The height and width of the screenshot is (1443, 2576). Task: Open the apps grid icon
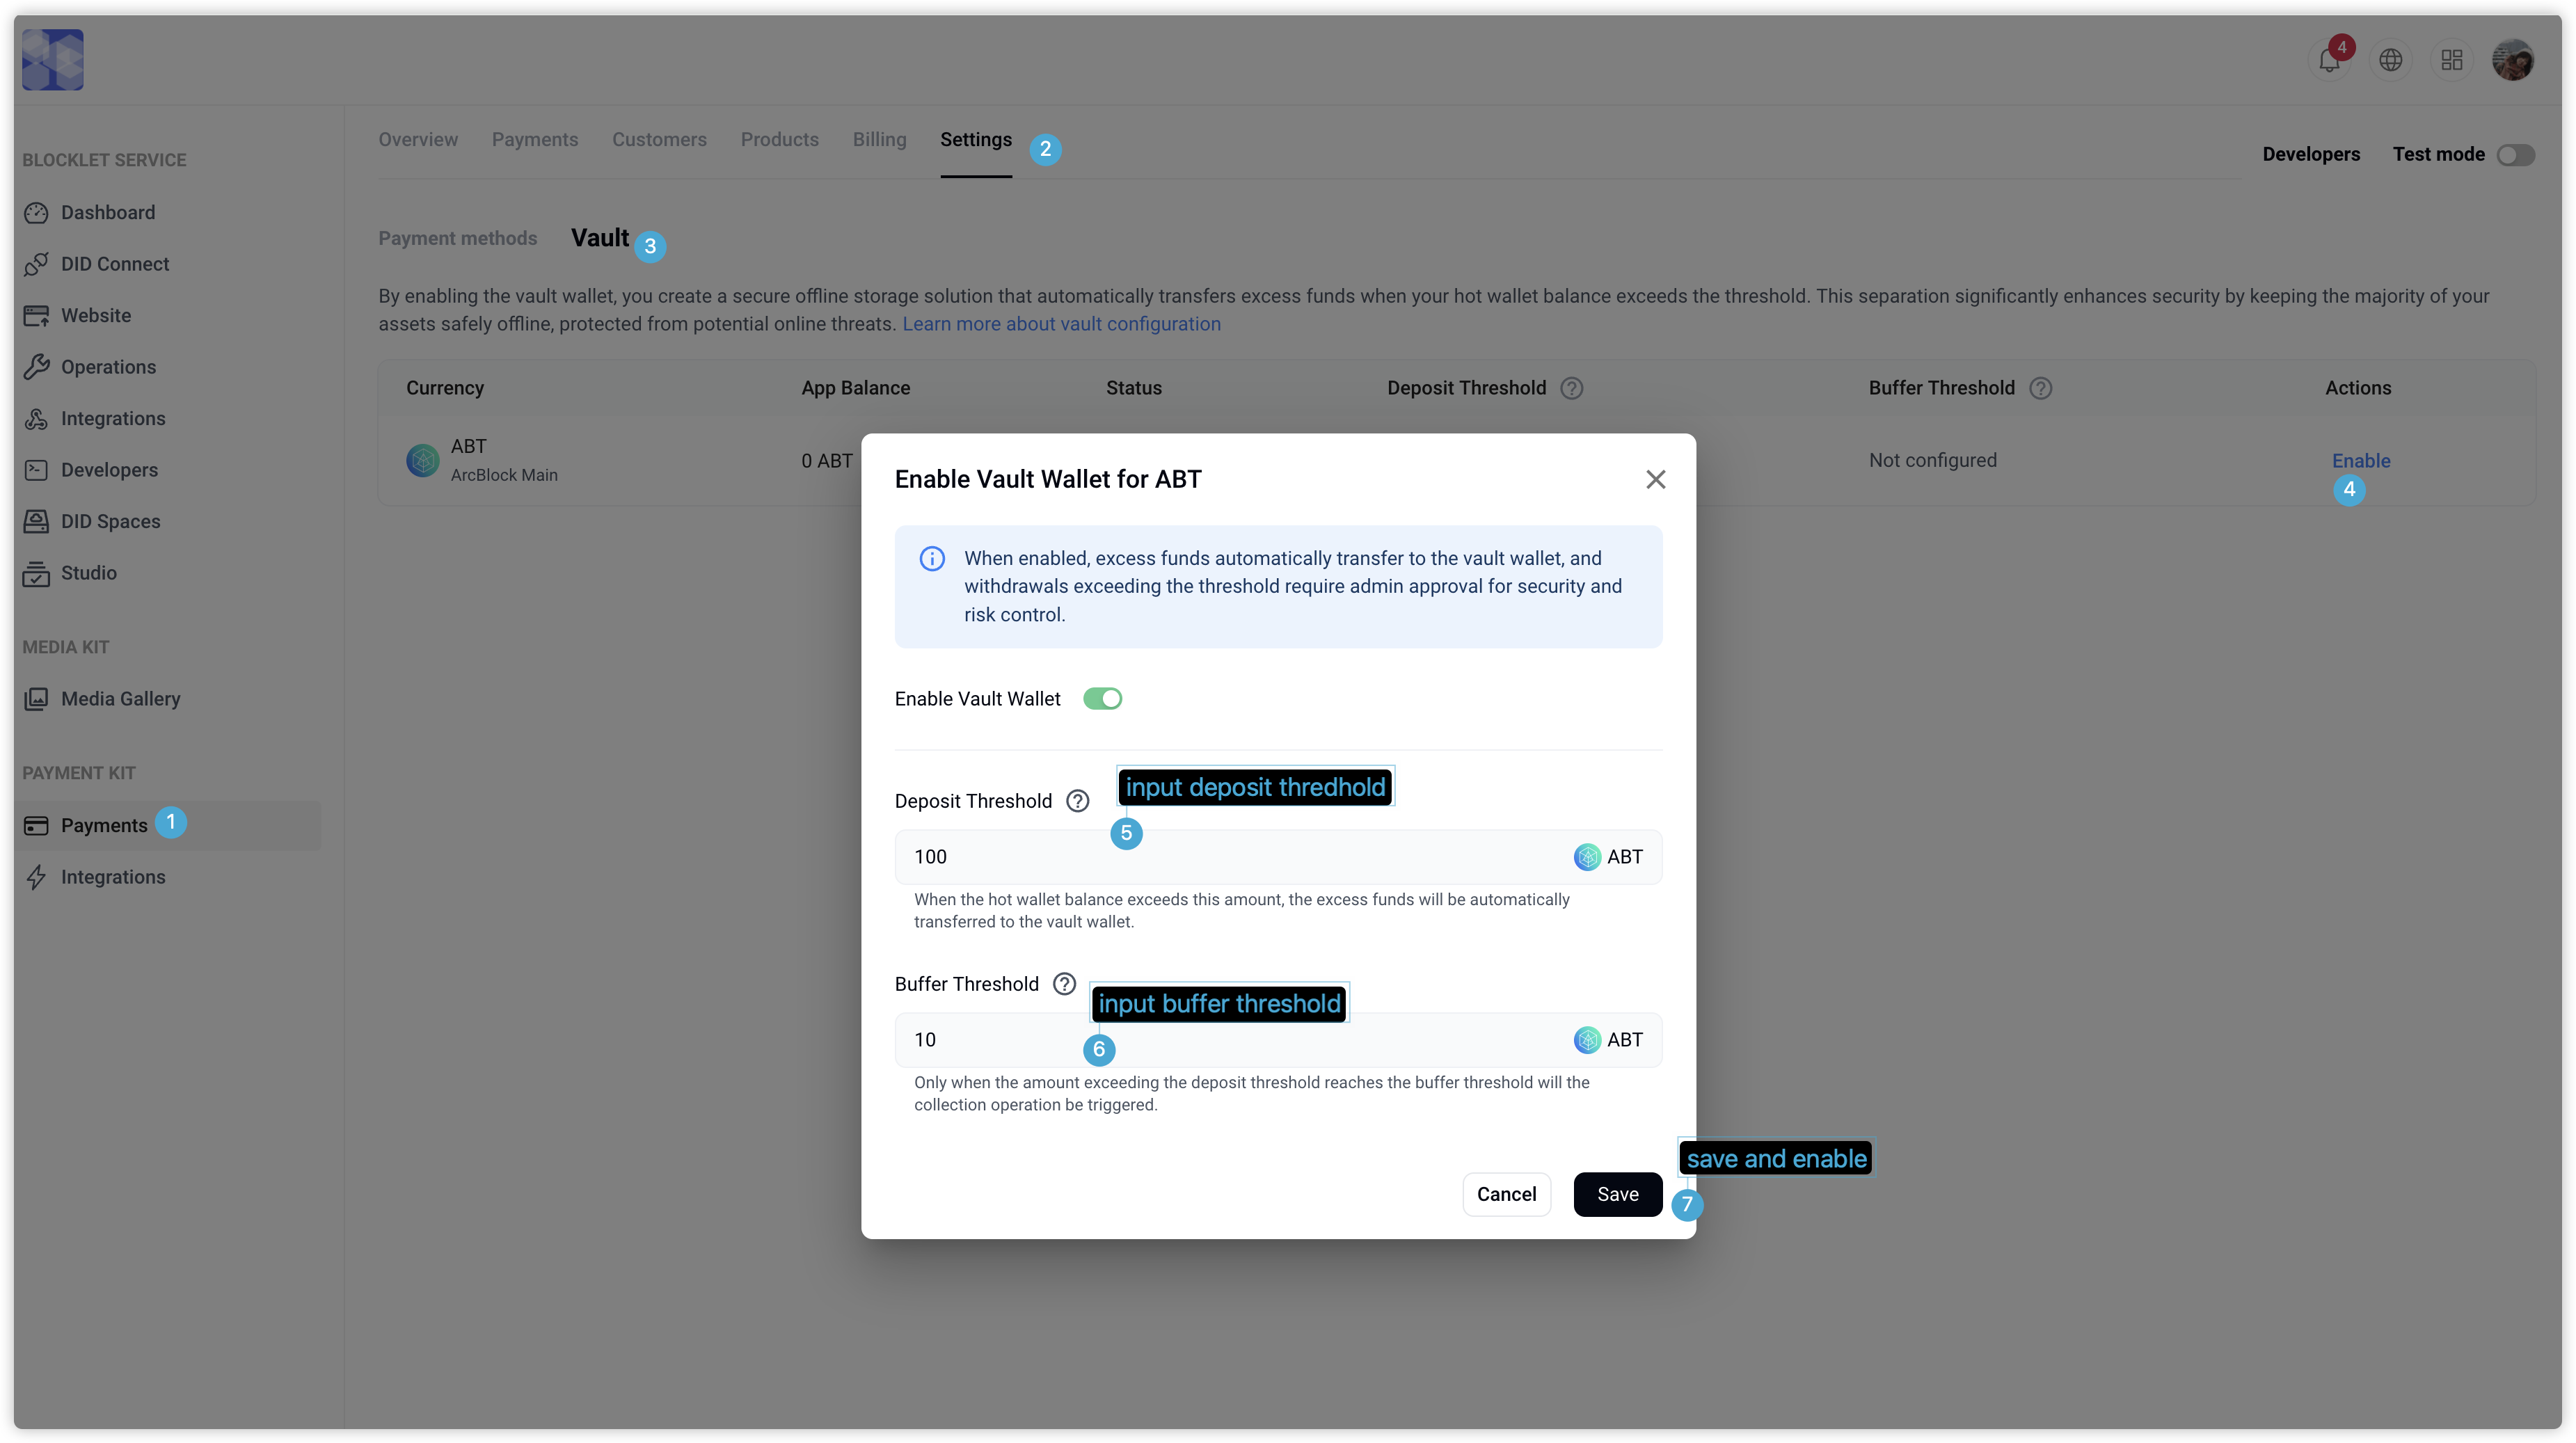2451,61
